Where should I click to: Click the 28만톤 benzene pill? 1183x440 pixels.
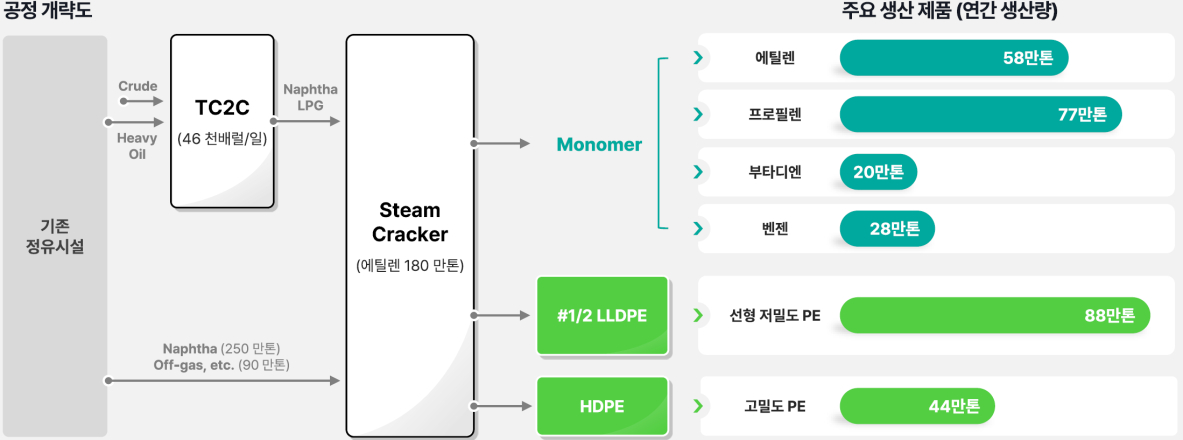click(887, 229)
